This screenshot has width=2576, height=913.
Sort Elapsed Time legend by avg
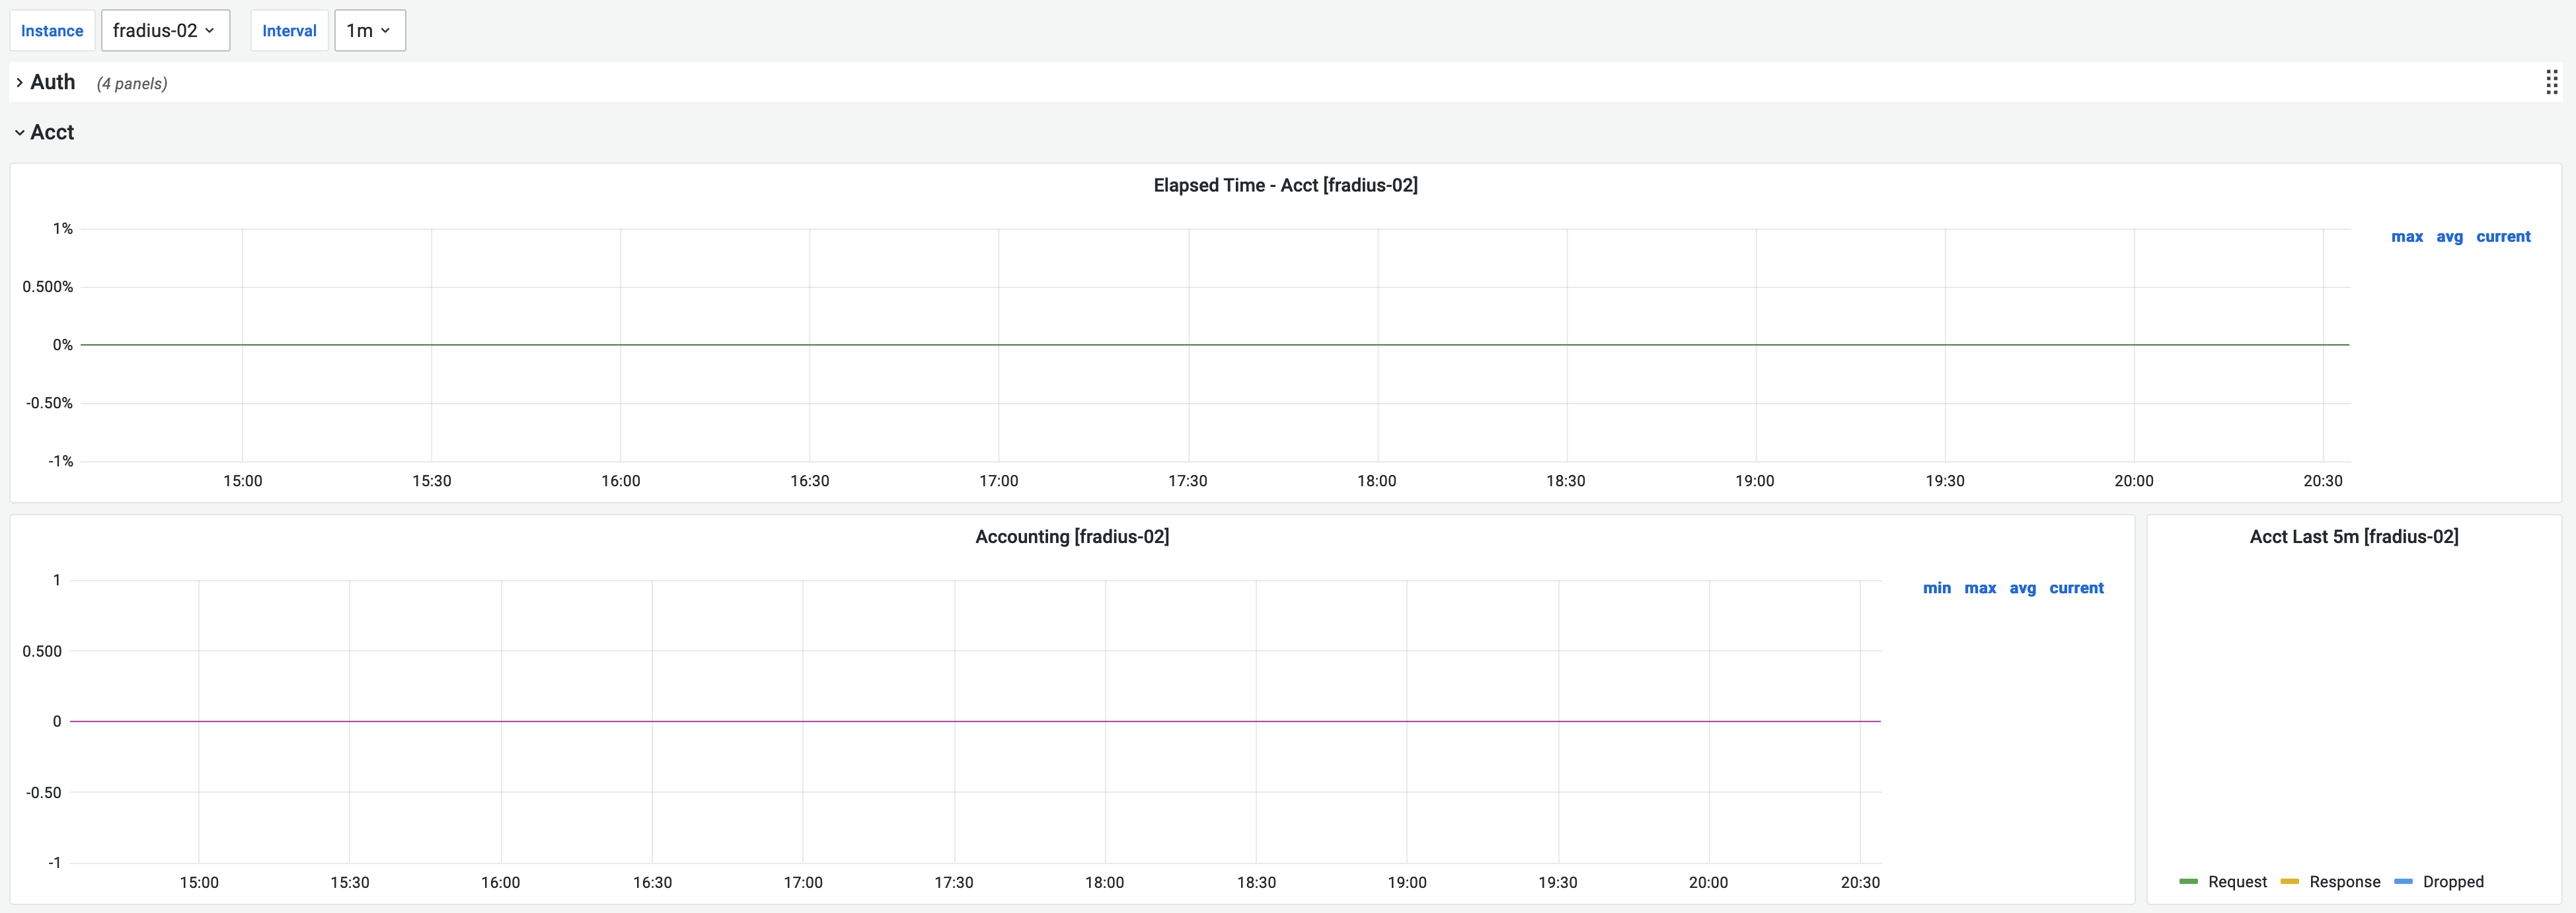2449,237
